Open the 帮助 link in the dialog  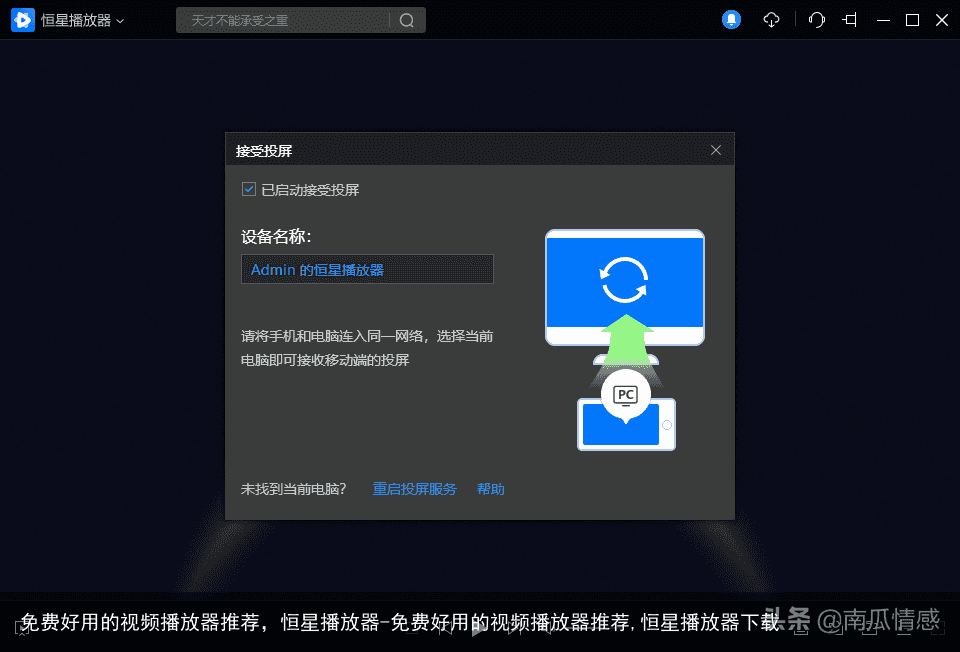click(x=490, y=489)
